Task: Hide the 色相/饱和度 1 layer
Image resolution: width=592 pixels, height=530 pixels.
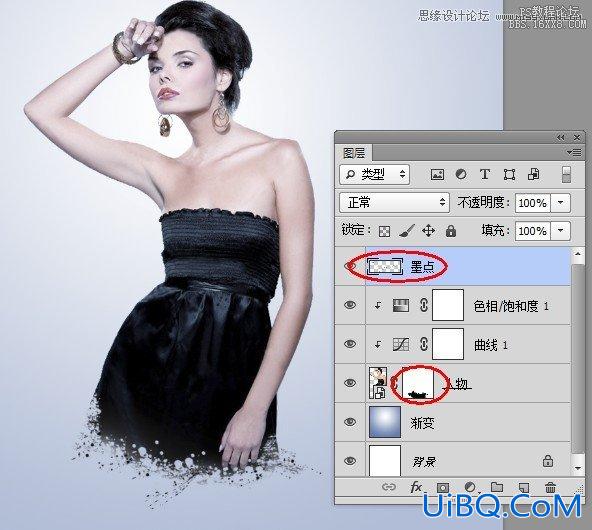Action: pos(350,305)
